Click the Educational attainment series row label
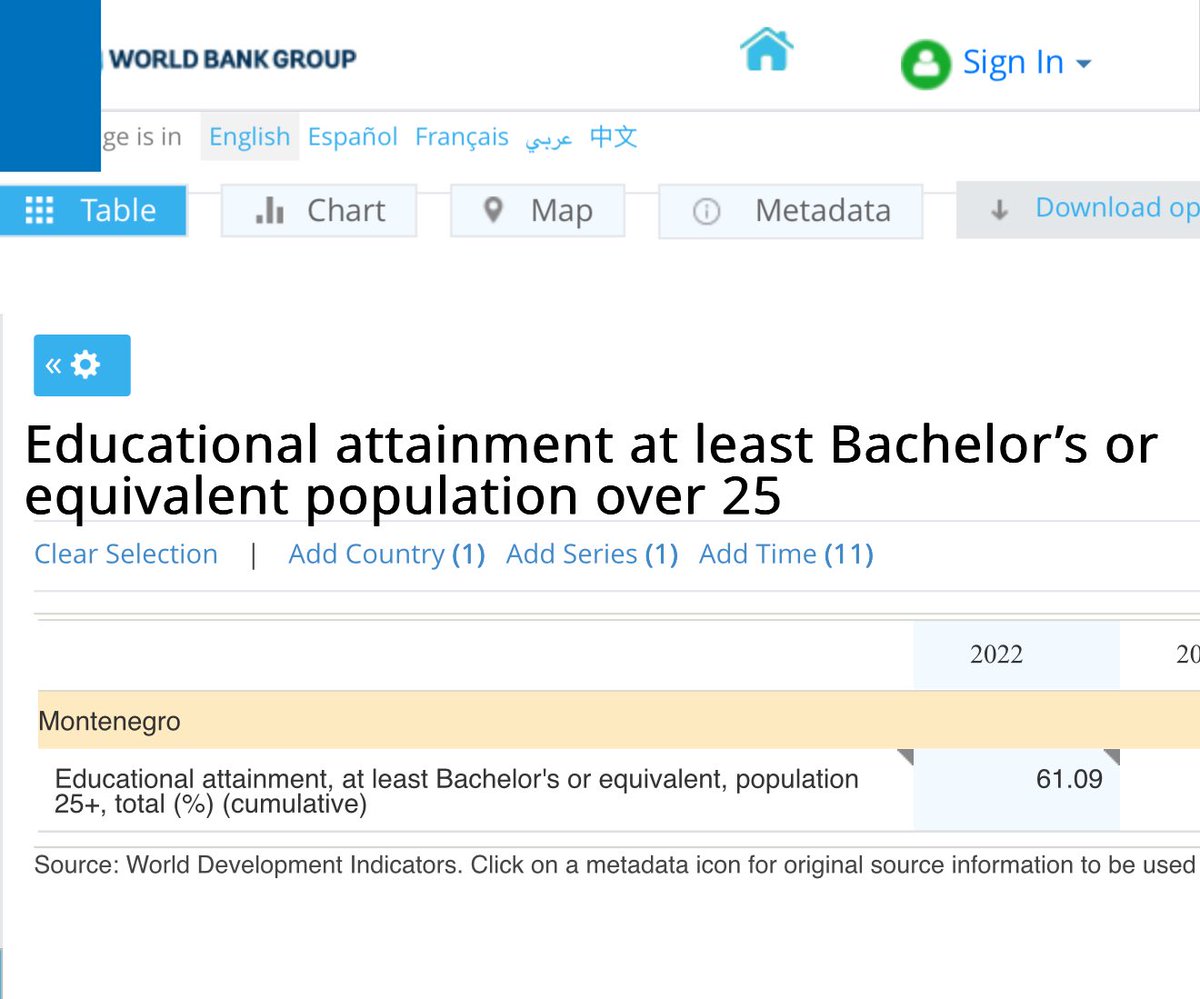 coord(457,791)
